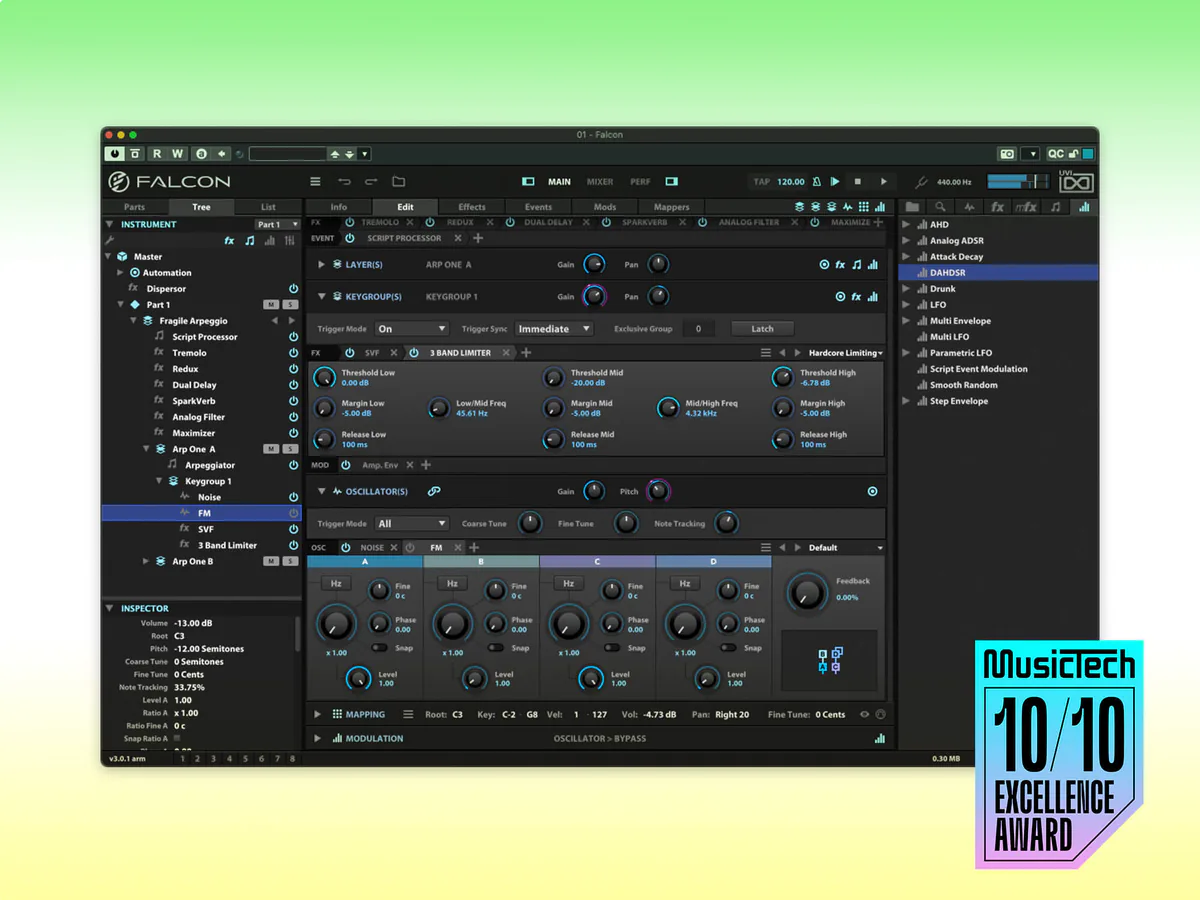Toggle power for Tremolo in tree
Screen dimensions: 1200x900
(294, 353)
